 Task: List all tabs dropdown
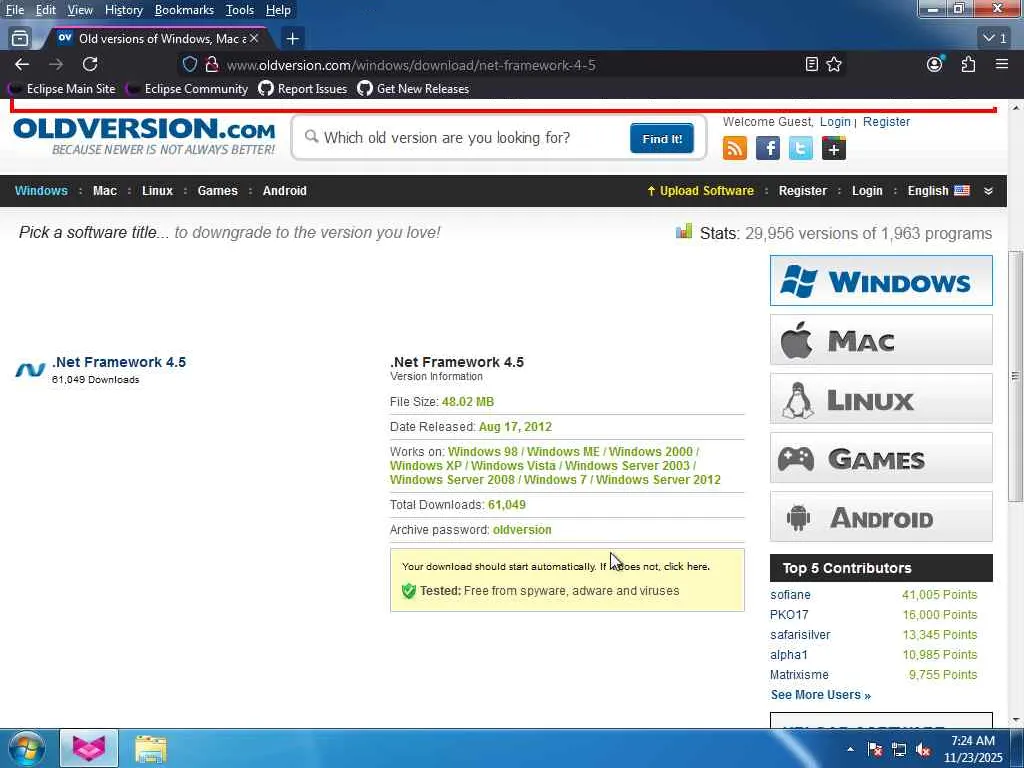[995, 39]
